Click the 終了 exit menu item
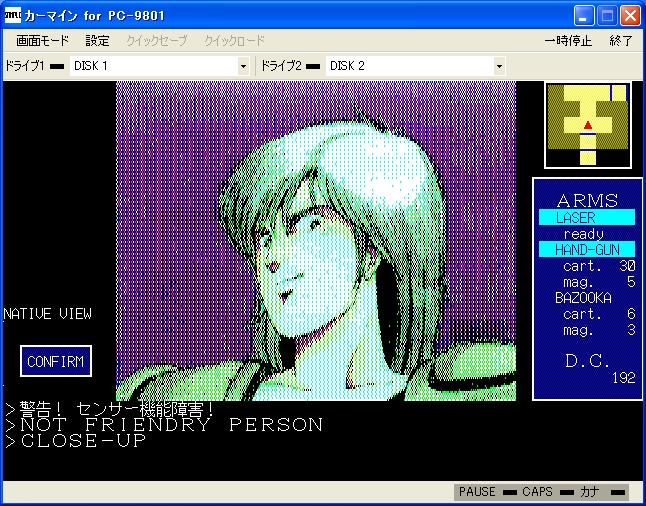 coord(621,41)
